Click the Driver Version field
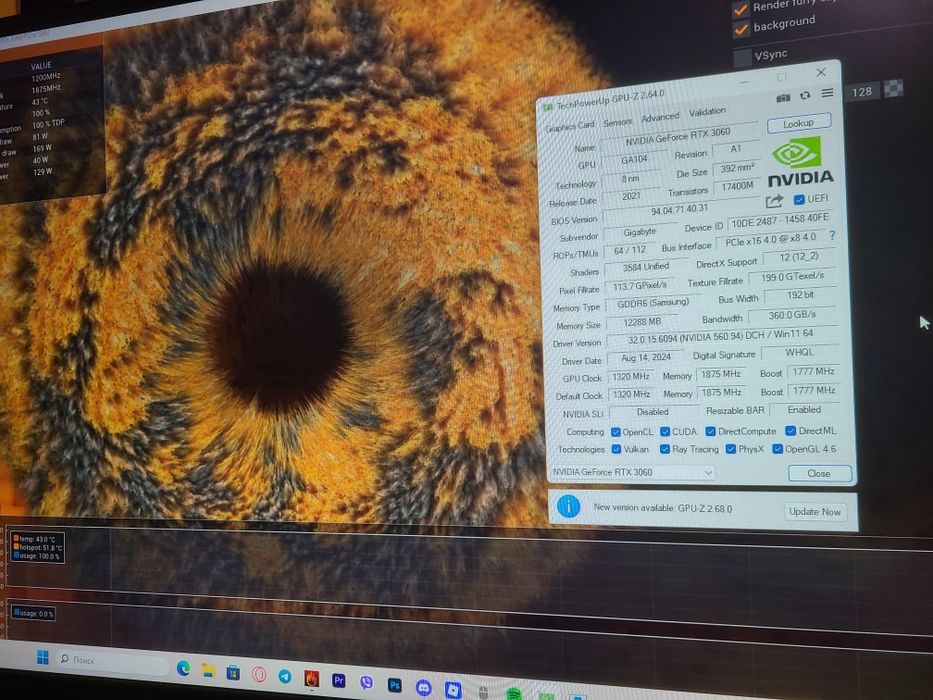 click(x=721, y=337)
